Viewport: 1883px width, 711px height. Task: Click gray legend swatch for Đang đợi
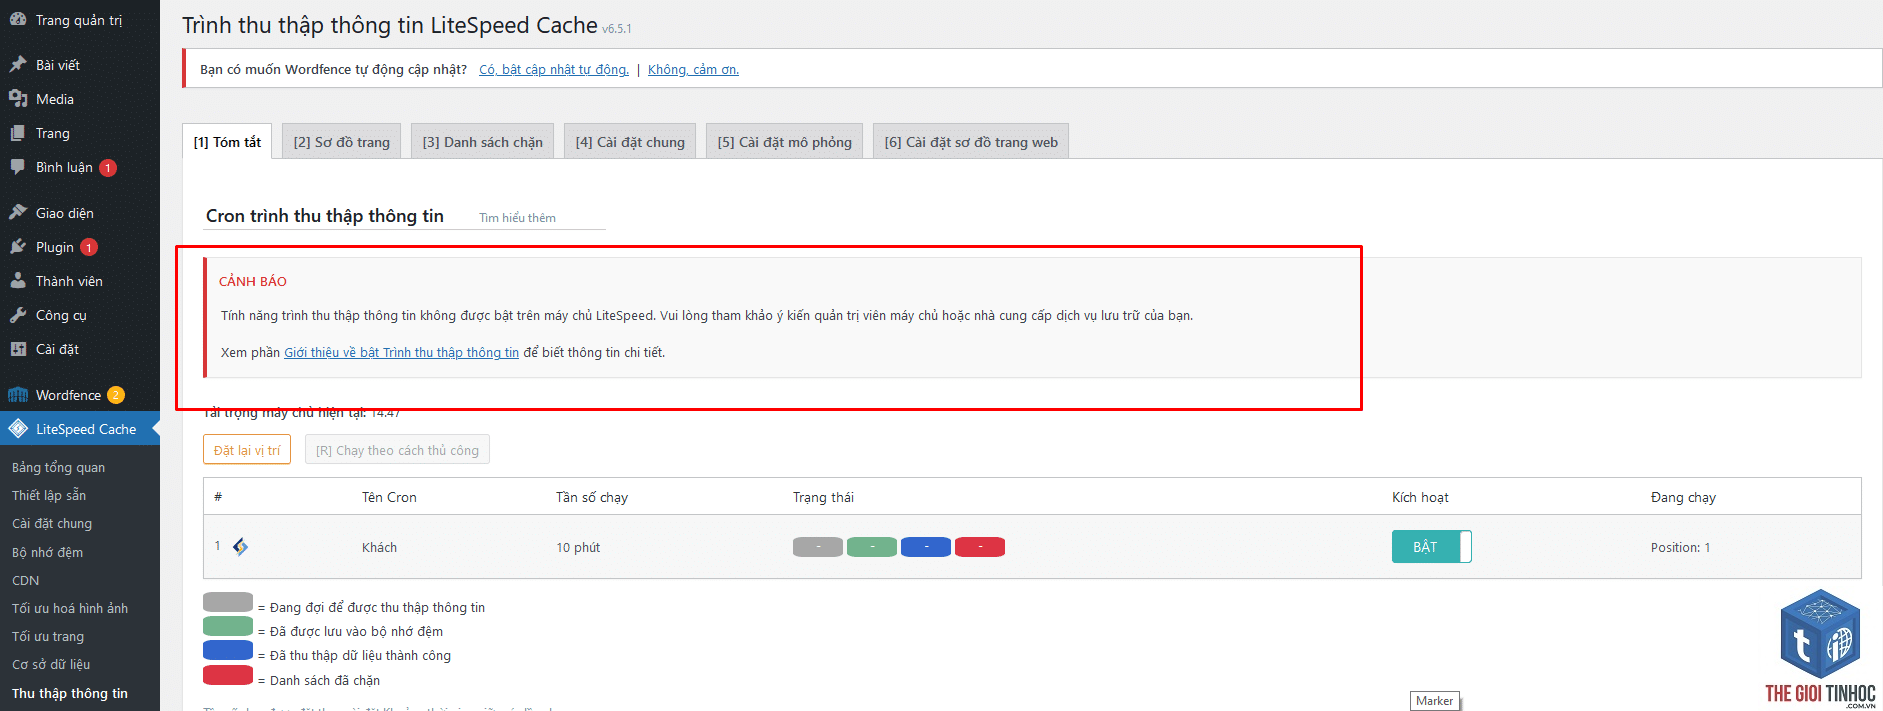[x=228, y=602]
